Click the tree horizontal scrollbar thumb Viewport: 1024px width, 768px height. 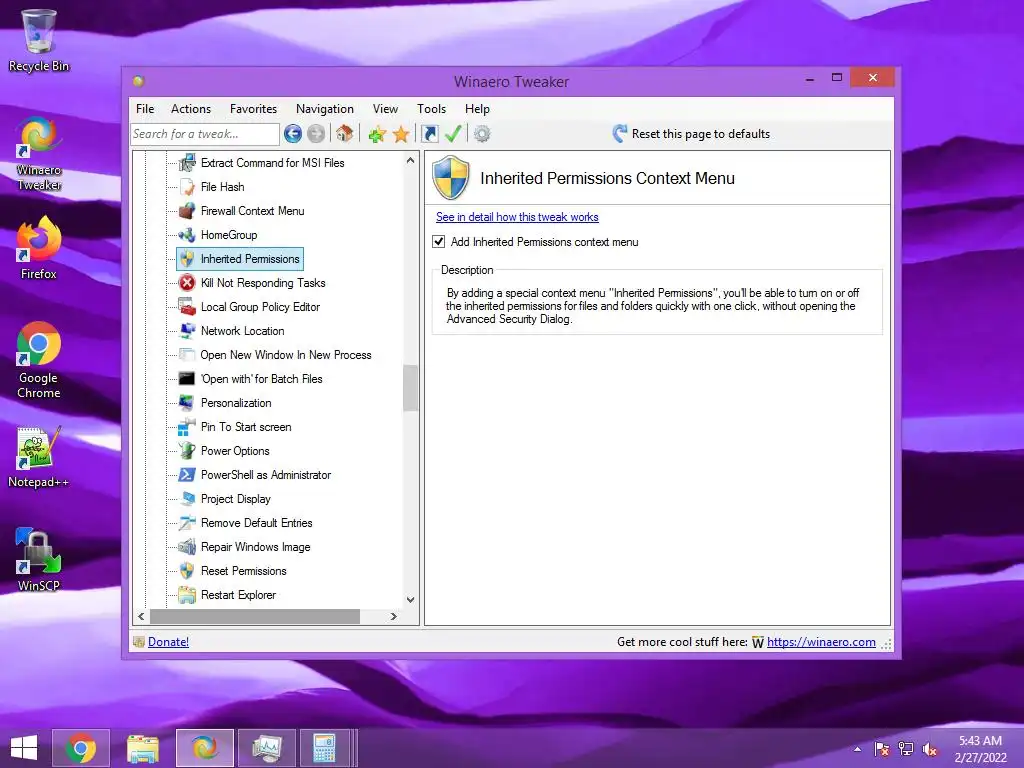coord(255,616)
